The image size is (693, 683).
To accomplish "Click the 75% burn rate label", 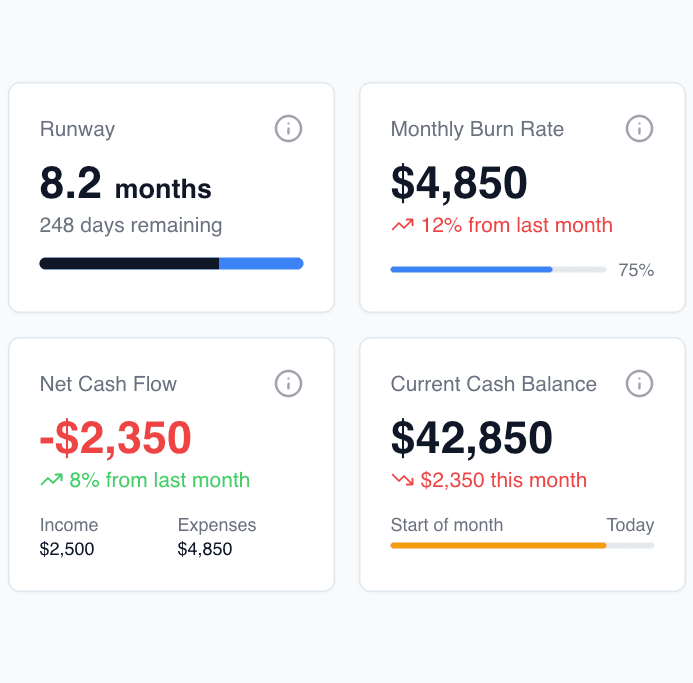I will coord(636,270).
